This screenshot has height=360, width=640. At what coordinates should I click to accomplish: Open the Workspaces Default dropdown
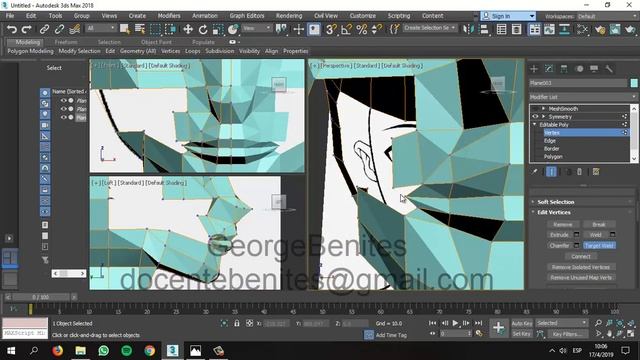coord(607,16)
